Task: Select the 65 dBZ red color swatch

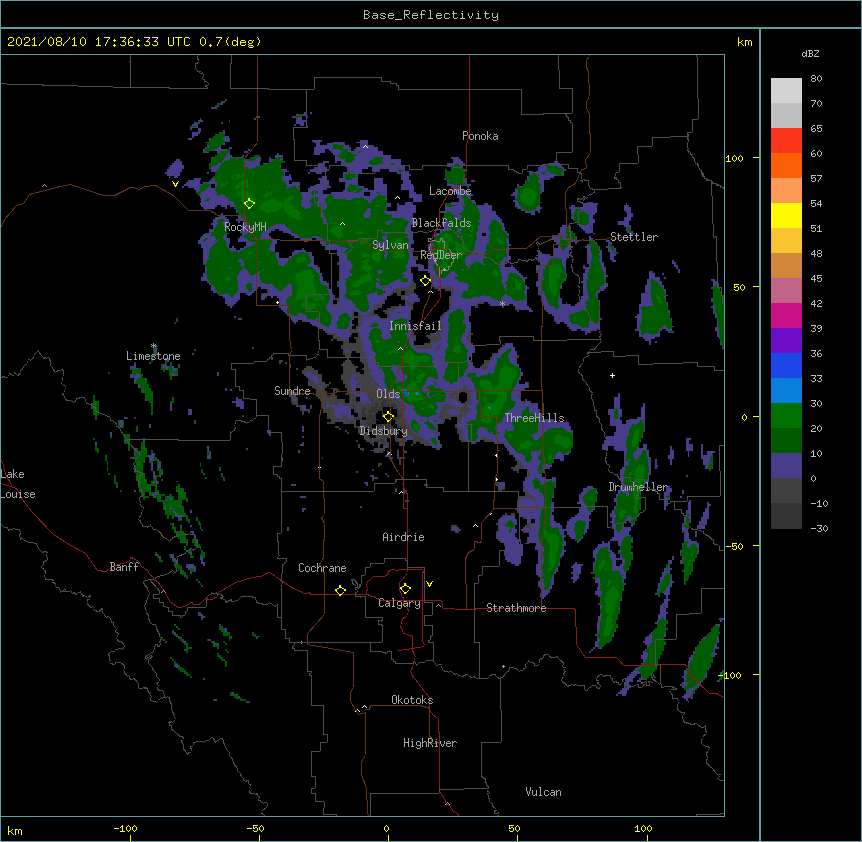Action: pos(786,141)
